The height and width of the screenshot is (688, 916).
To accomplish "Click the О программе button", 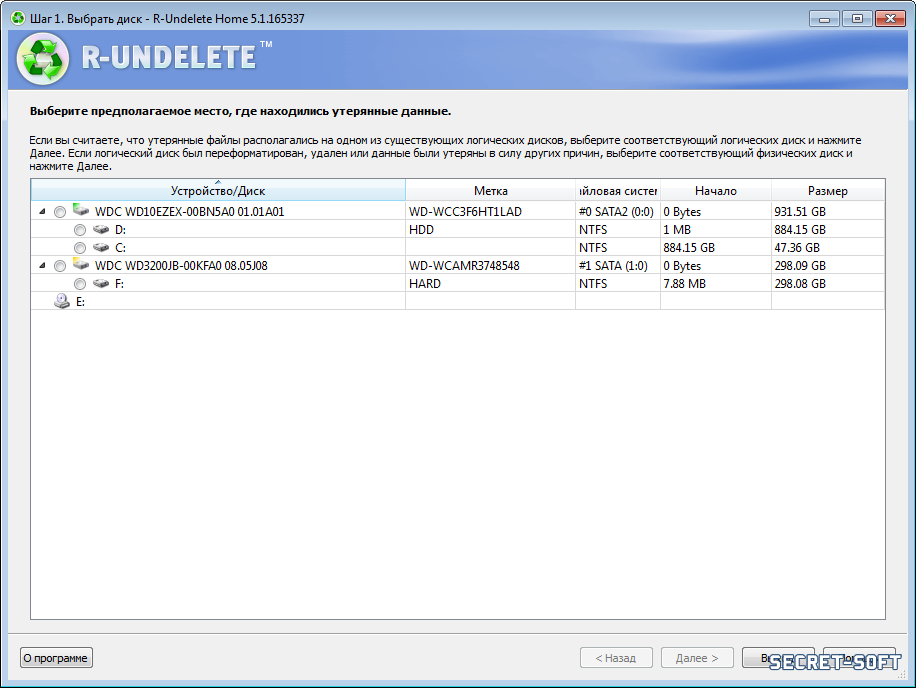I will [x=56, y=658].
